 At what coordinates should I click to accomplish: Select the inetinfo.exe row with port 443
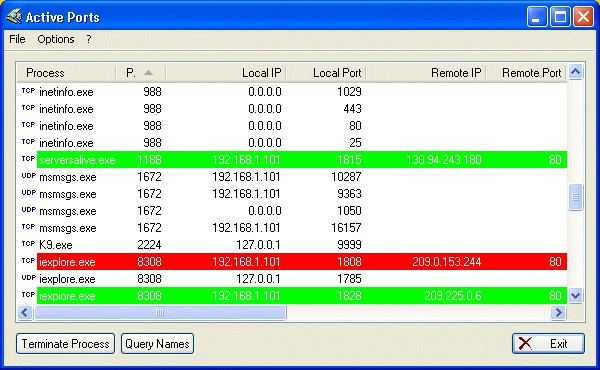click(292, 109)
